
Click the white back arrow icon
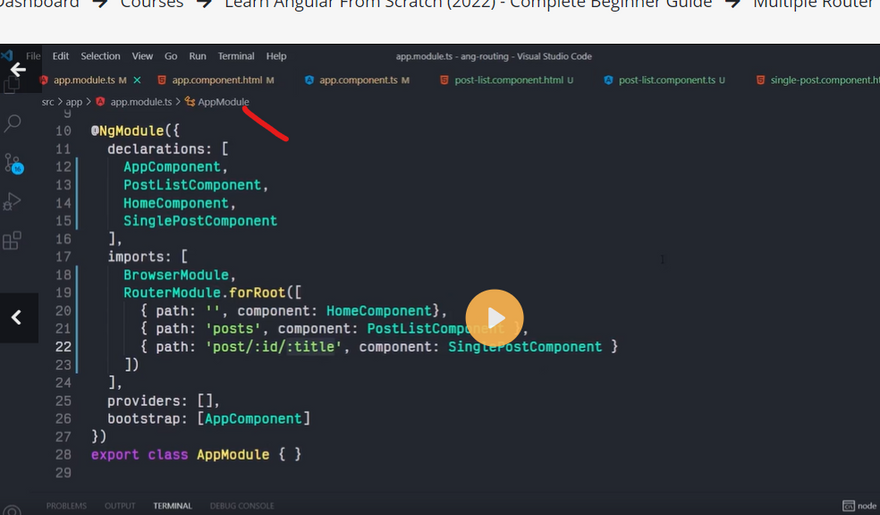[x=17, y=70]
